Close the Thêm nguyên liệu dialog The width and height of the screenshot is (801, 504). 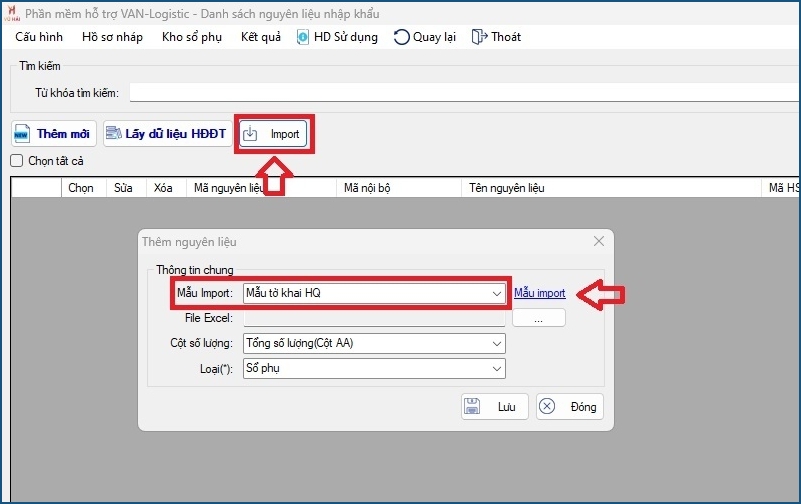[598, 242]
